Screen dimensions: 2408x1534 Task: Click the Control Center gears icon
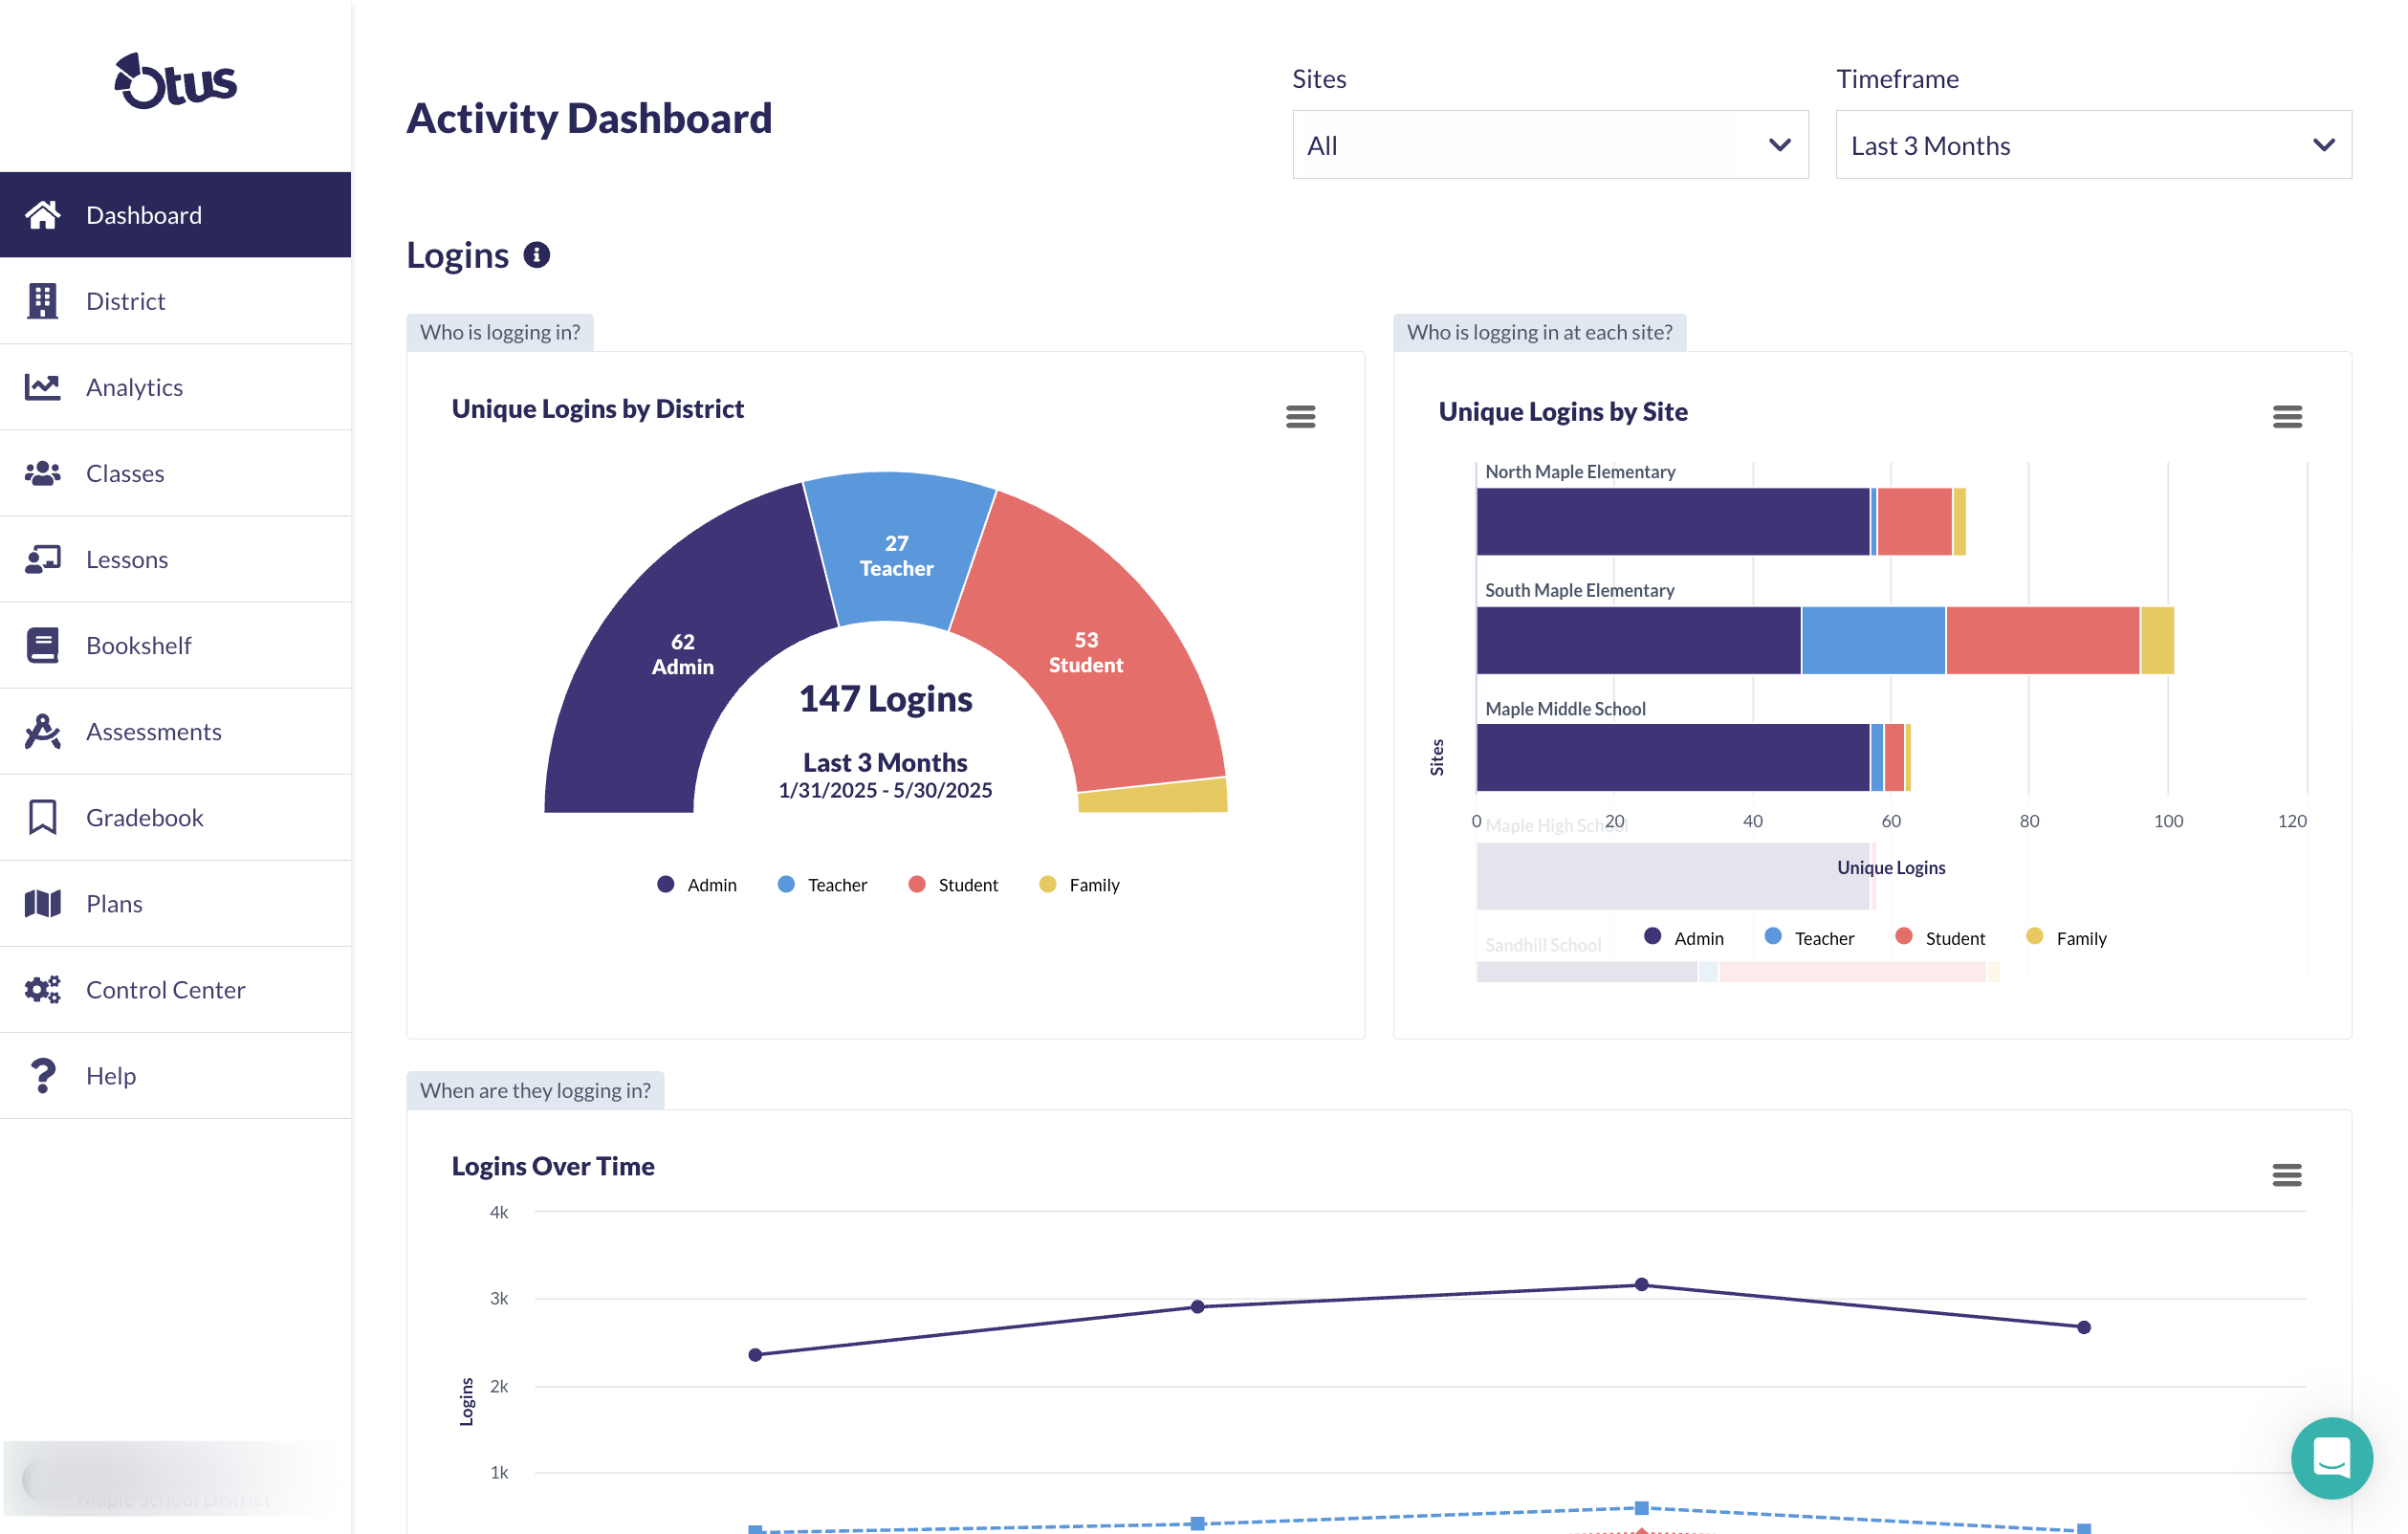click(42, 989)
